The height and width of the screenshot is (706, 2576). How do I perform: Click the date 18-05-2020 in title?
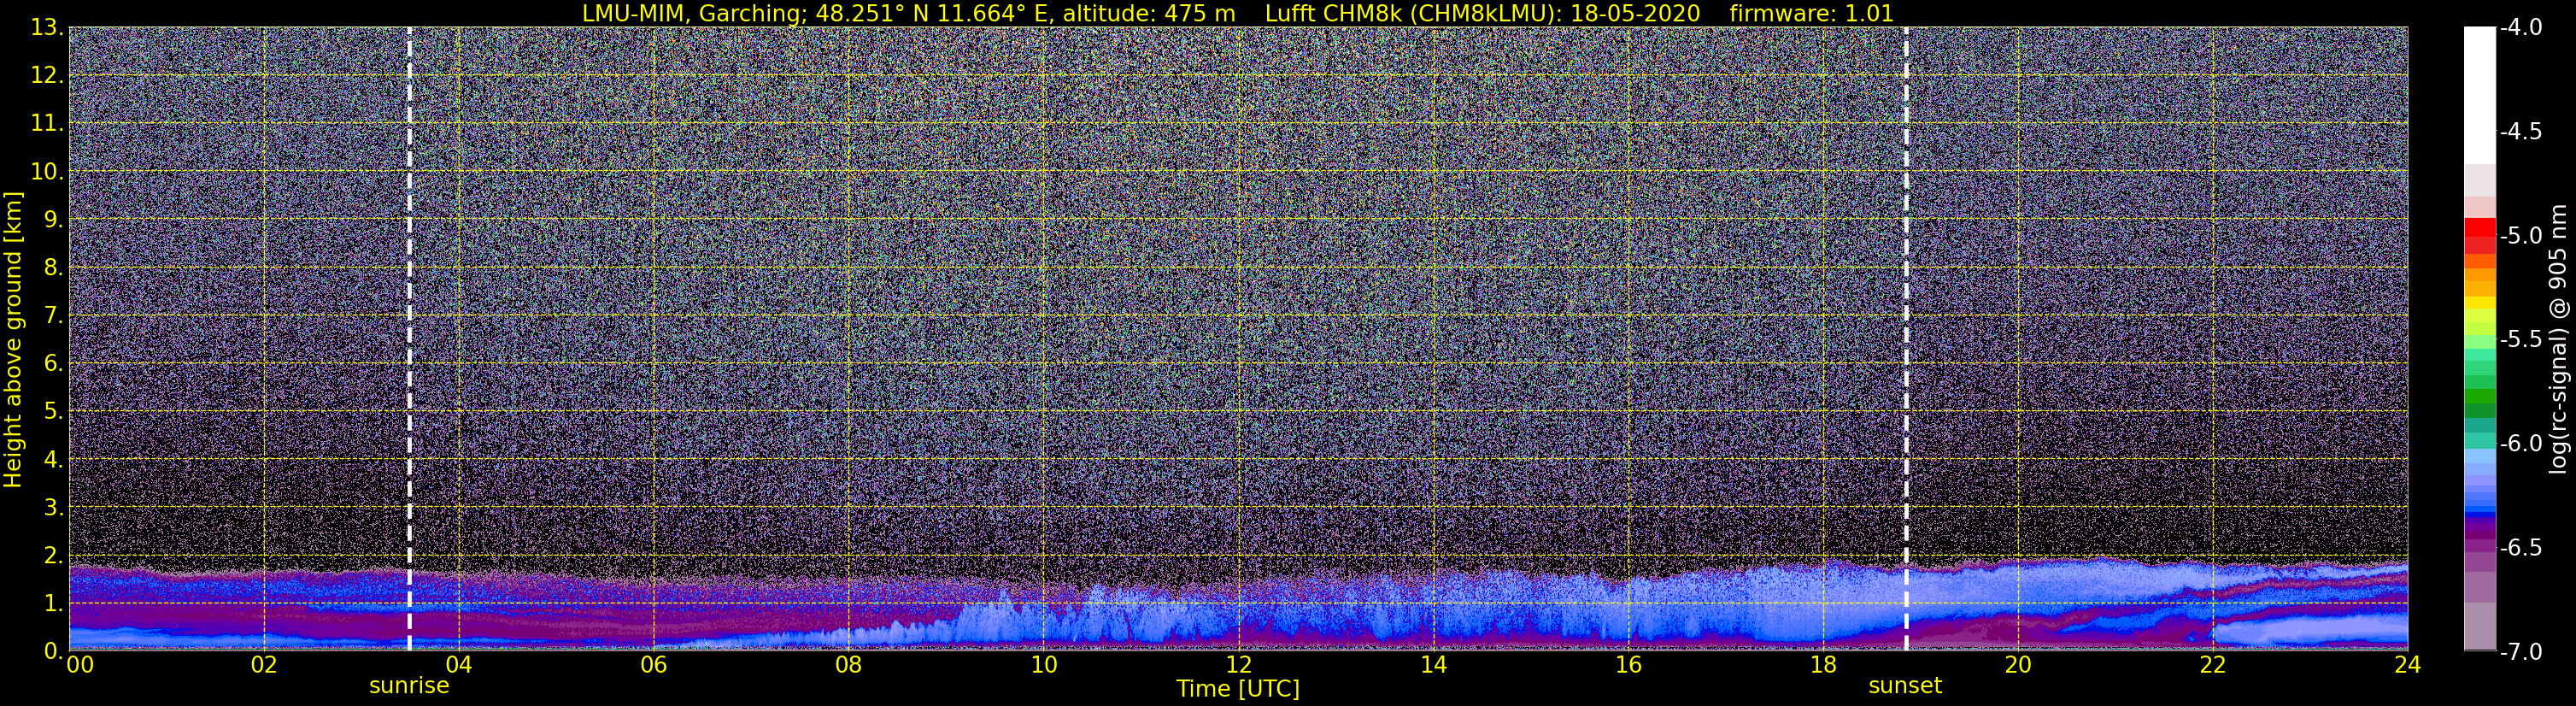click(x=1635, y=13)
